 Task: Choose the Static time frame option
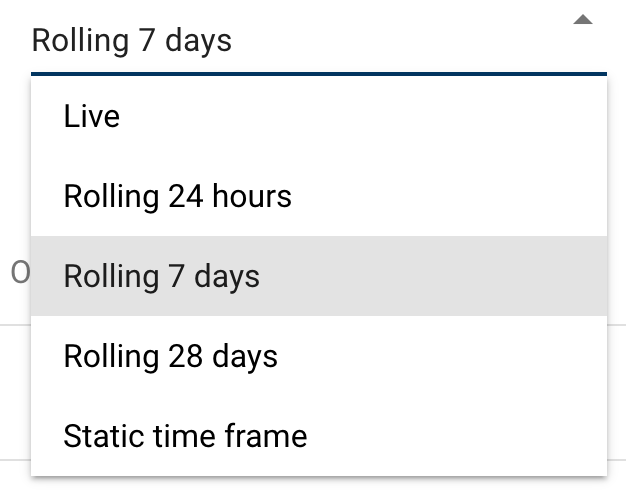coord(185,436)
